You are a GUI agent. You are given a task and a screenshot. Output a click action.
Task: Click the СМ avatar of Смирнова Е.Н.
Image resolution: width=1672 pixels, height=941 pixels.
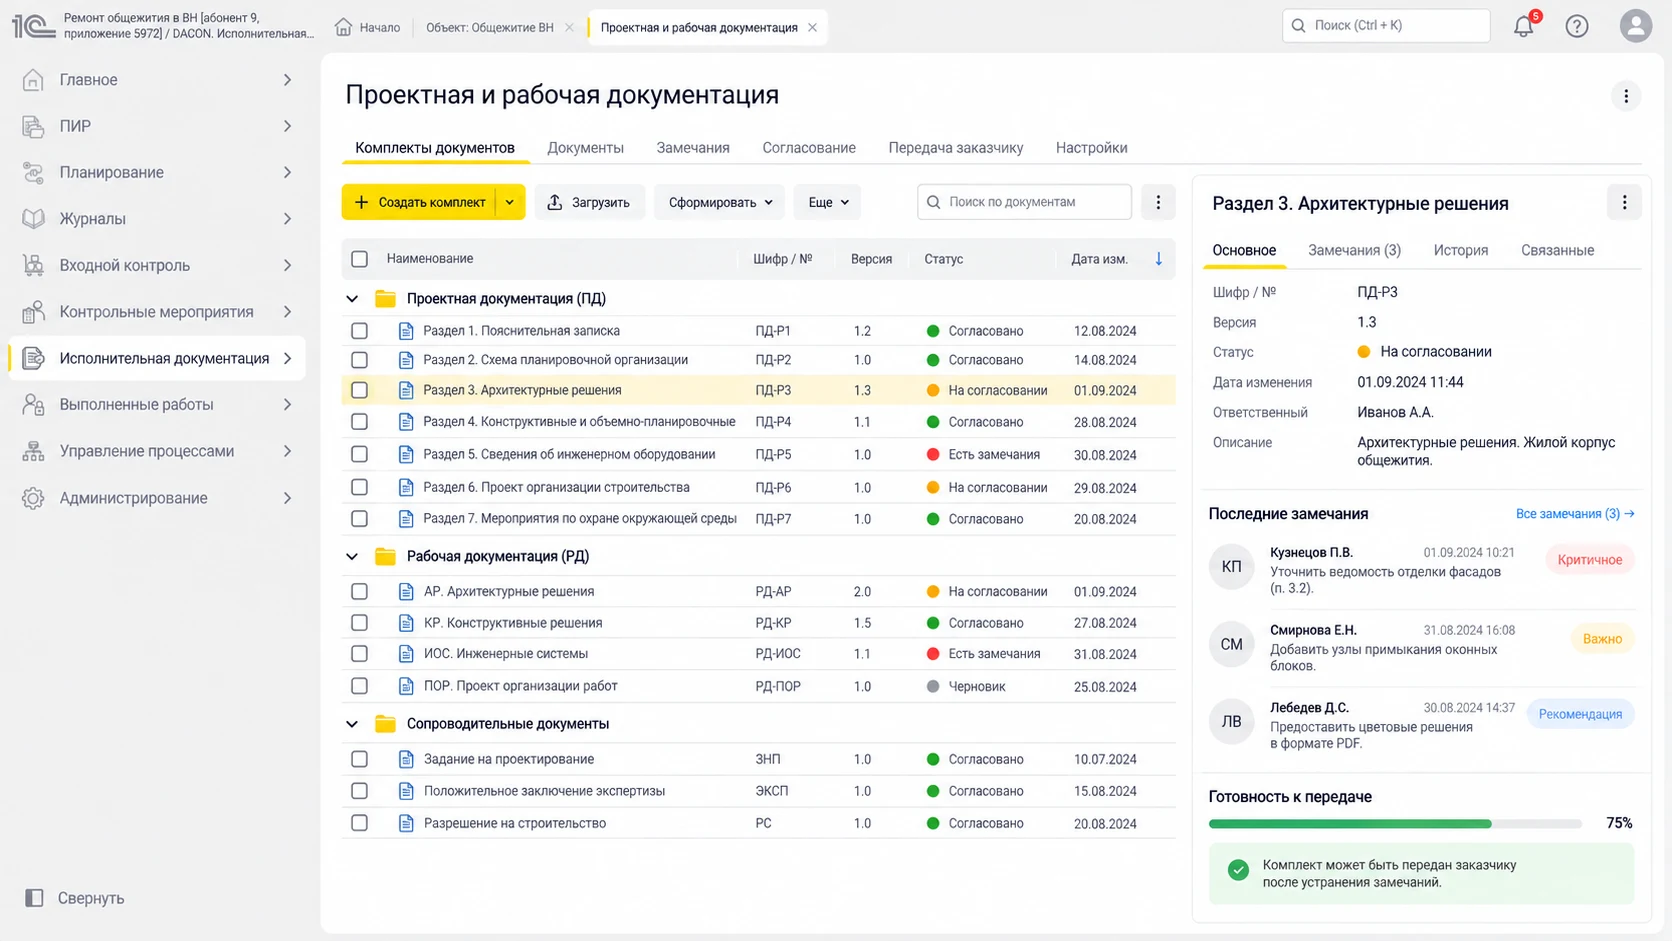[x=1232, y=645]
